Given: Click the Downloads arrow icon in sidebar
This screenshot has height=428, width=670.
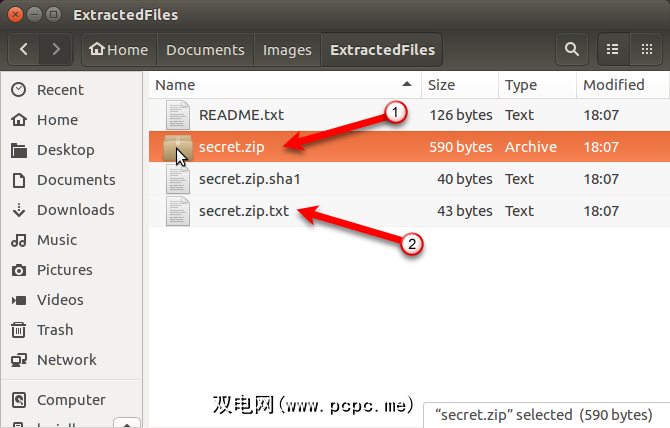Looking at the screenshot, I should [18, 210].
